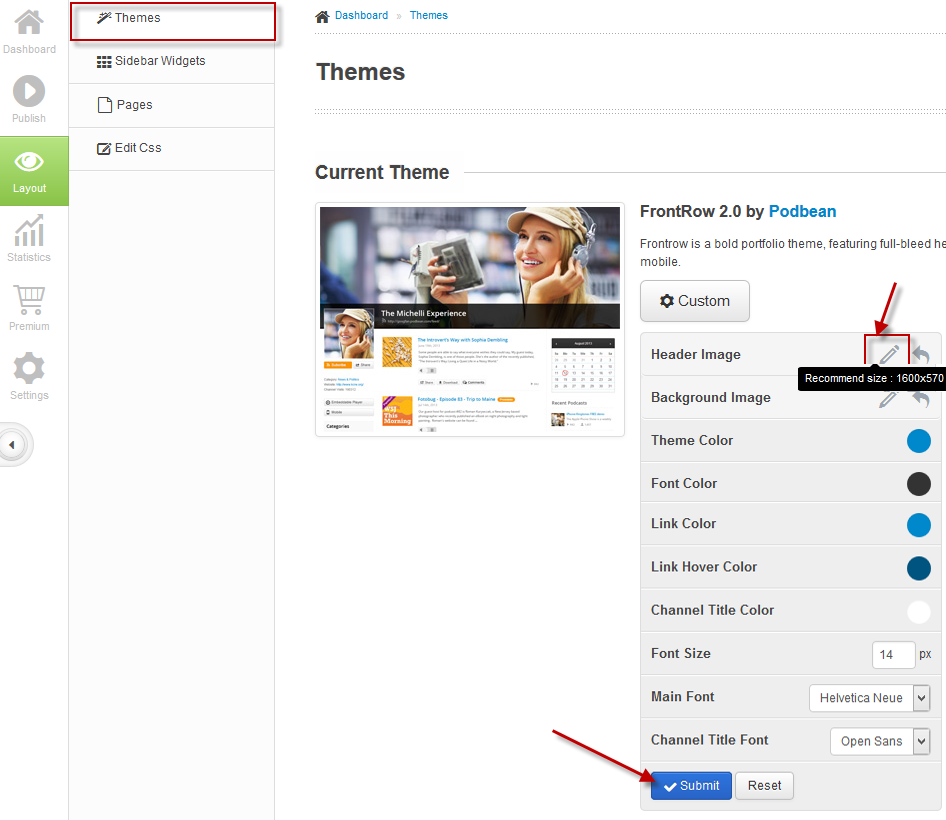Change the Link Color swatch
Screen dimensions: 946x820
(918, 524)
